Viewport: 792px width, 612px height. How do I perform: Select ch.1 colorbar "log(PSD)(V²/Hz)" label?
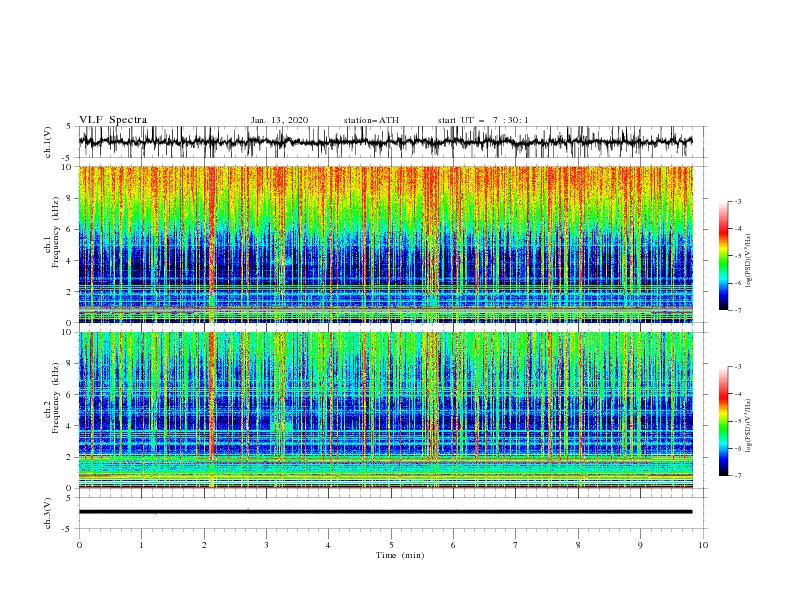tap(748, 261)
